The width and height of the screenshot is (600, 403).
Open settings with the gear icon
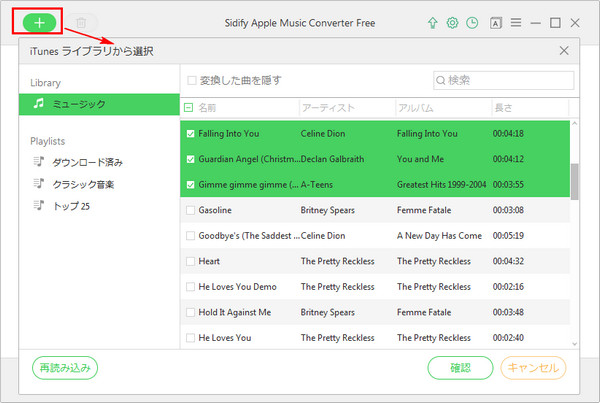[452, 22]
